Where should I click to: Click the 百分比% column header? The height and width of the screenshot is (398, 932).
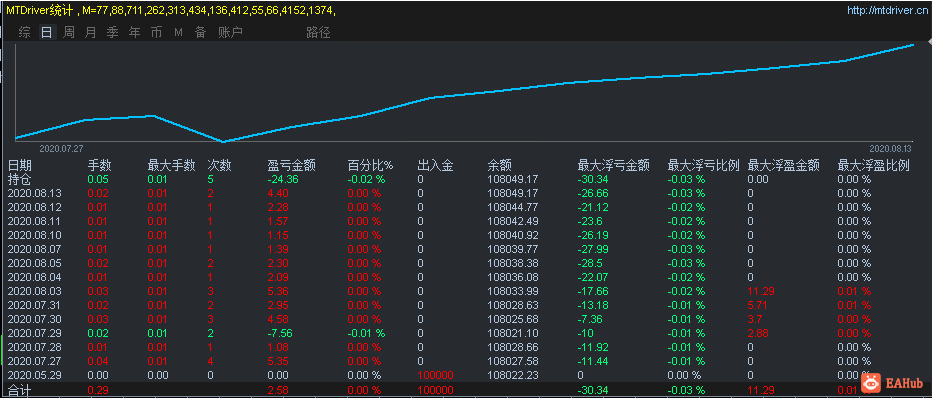370,165
